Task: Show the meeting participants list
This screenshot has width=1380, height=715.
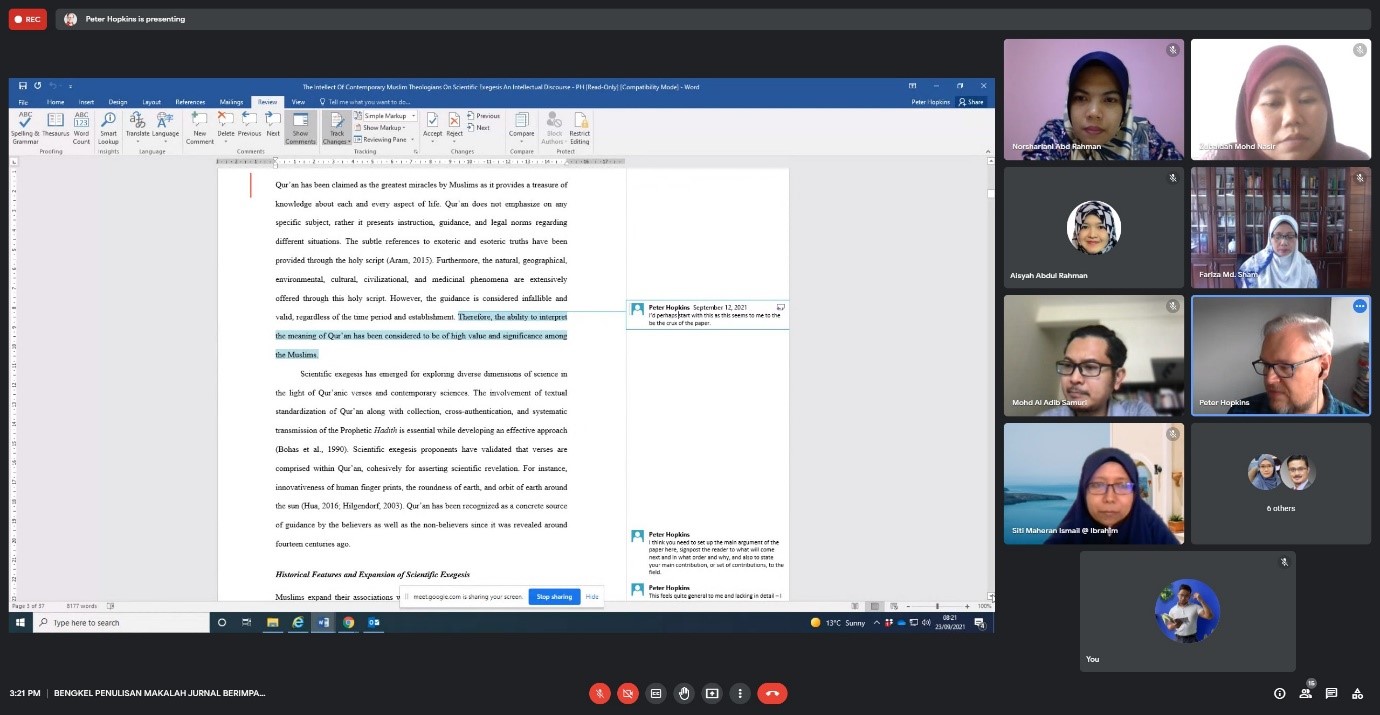Action: pos(1305,693)
